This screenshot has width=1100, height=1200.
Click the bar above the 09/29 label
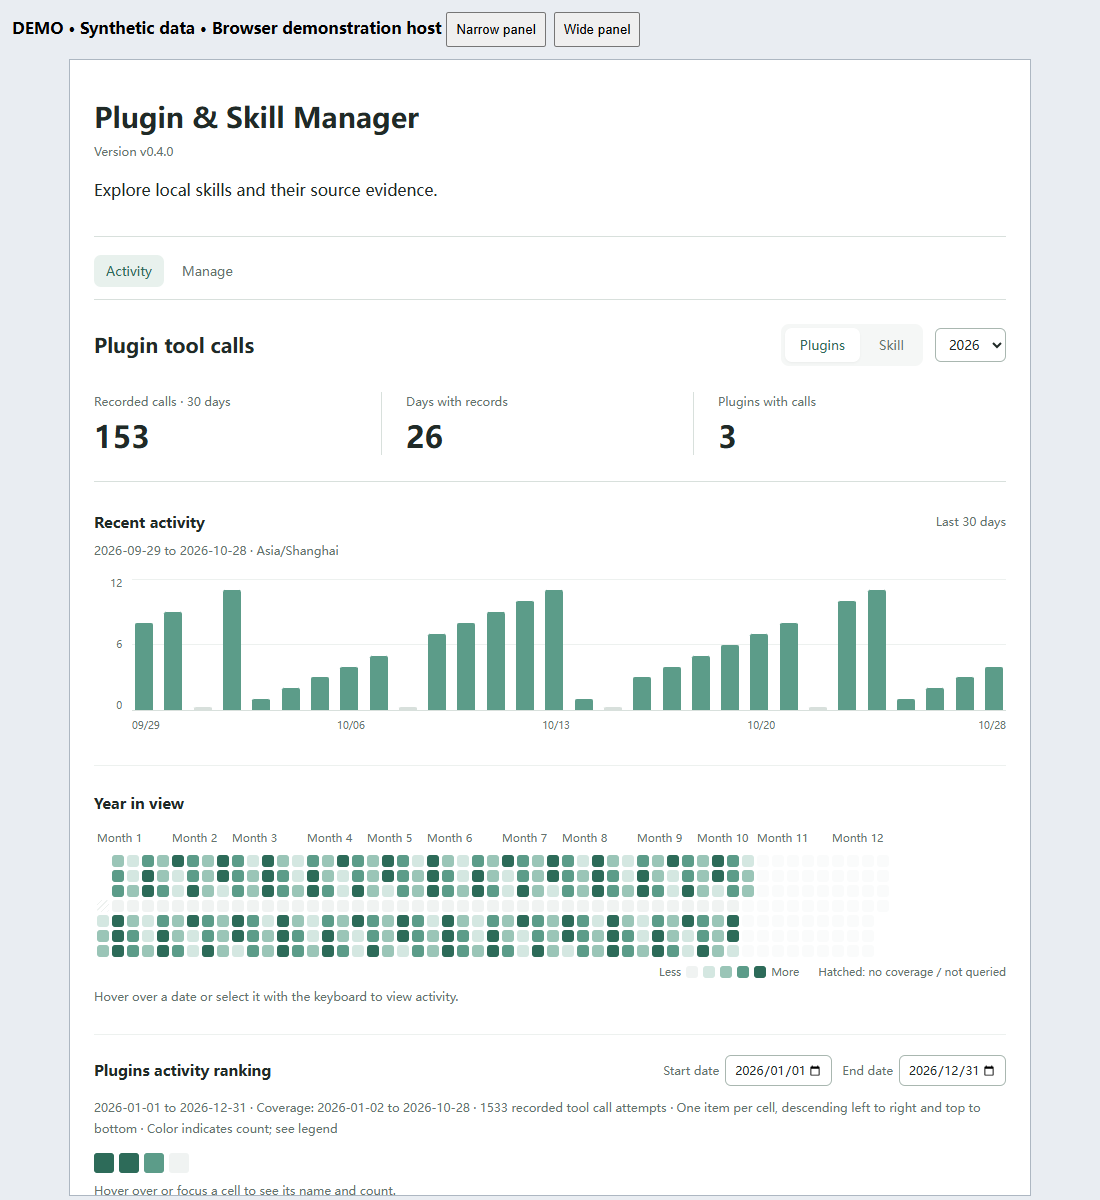(x=144, y=666)
